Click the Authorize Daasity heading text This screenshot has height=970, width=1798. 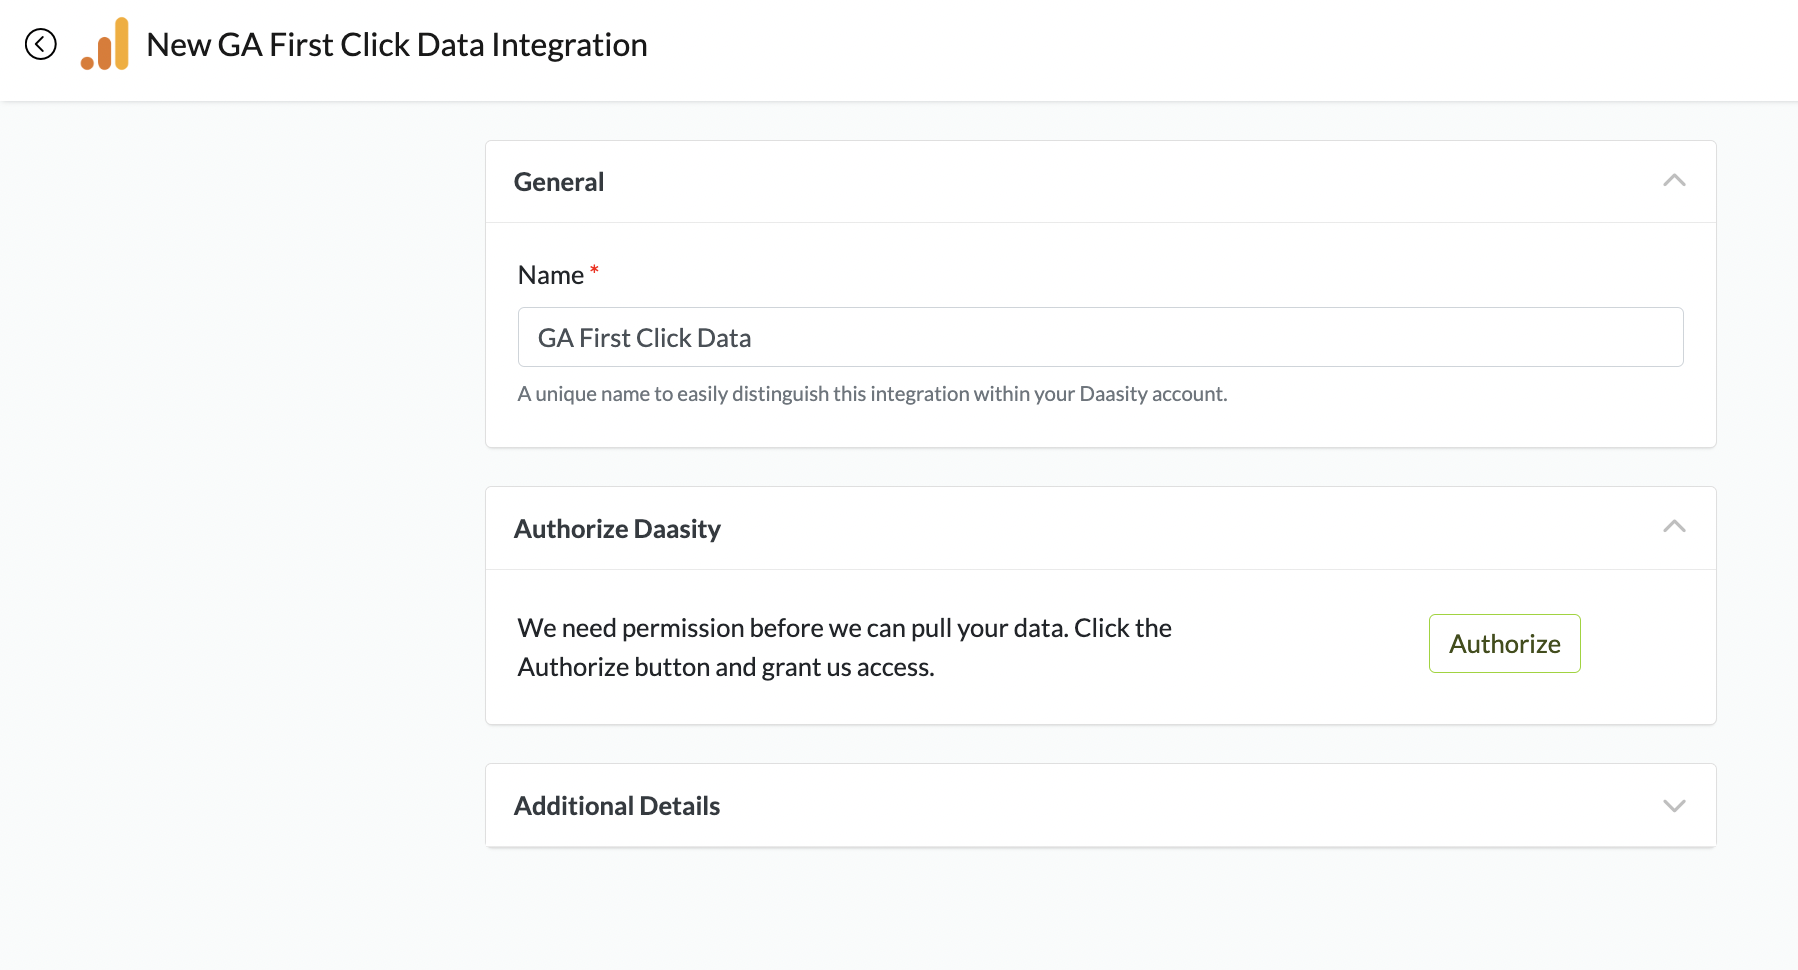coord(617,529)
